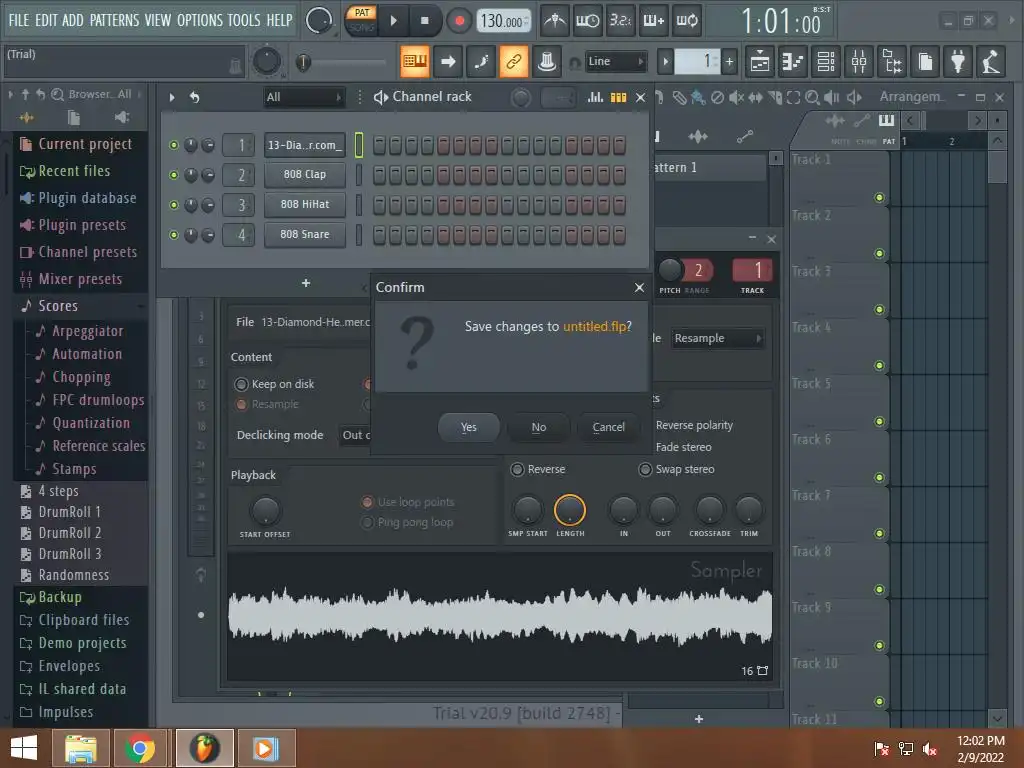Click No in the Confirm dialog

click(x=538, y=427)
